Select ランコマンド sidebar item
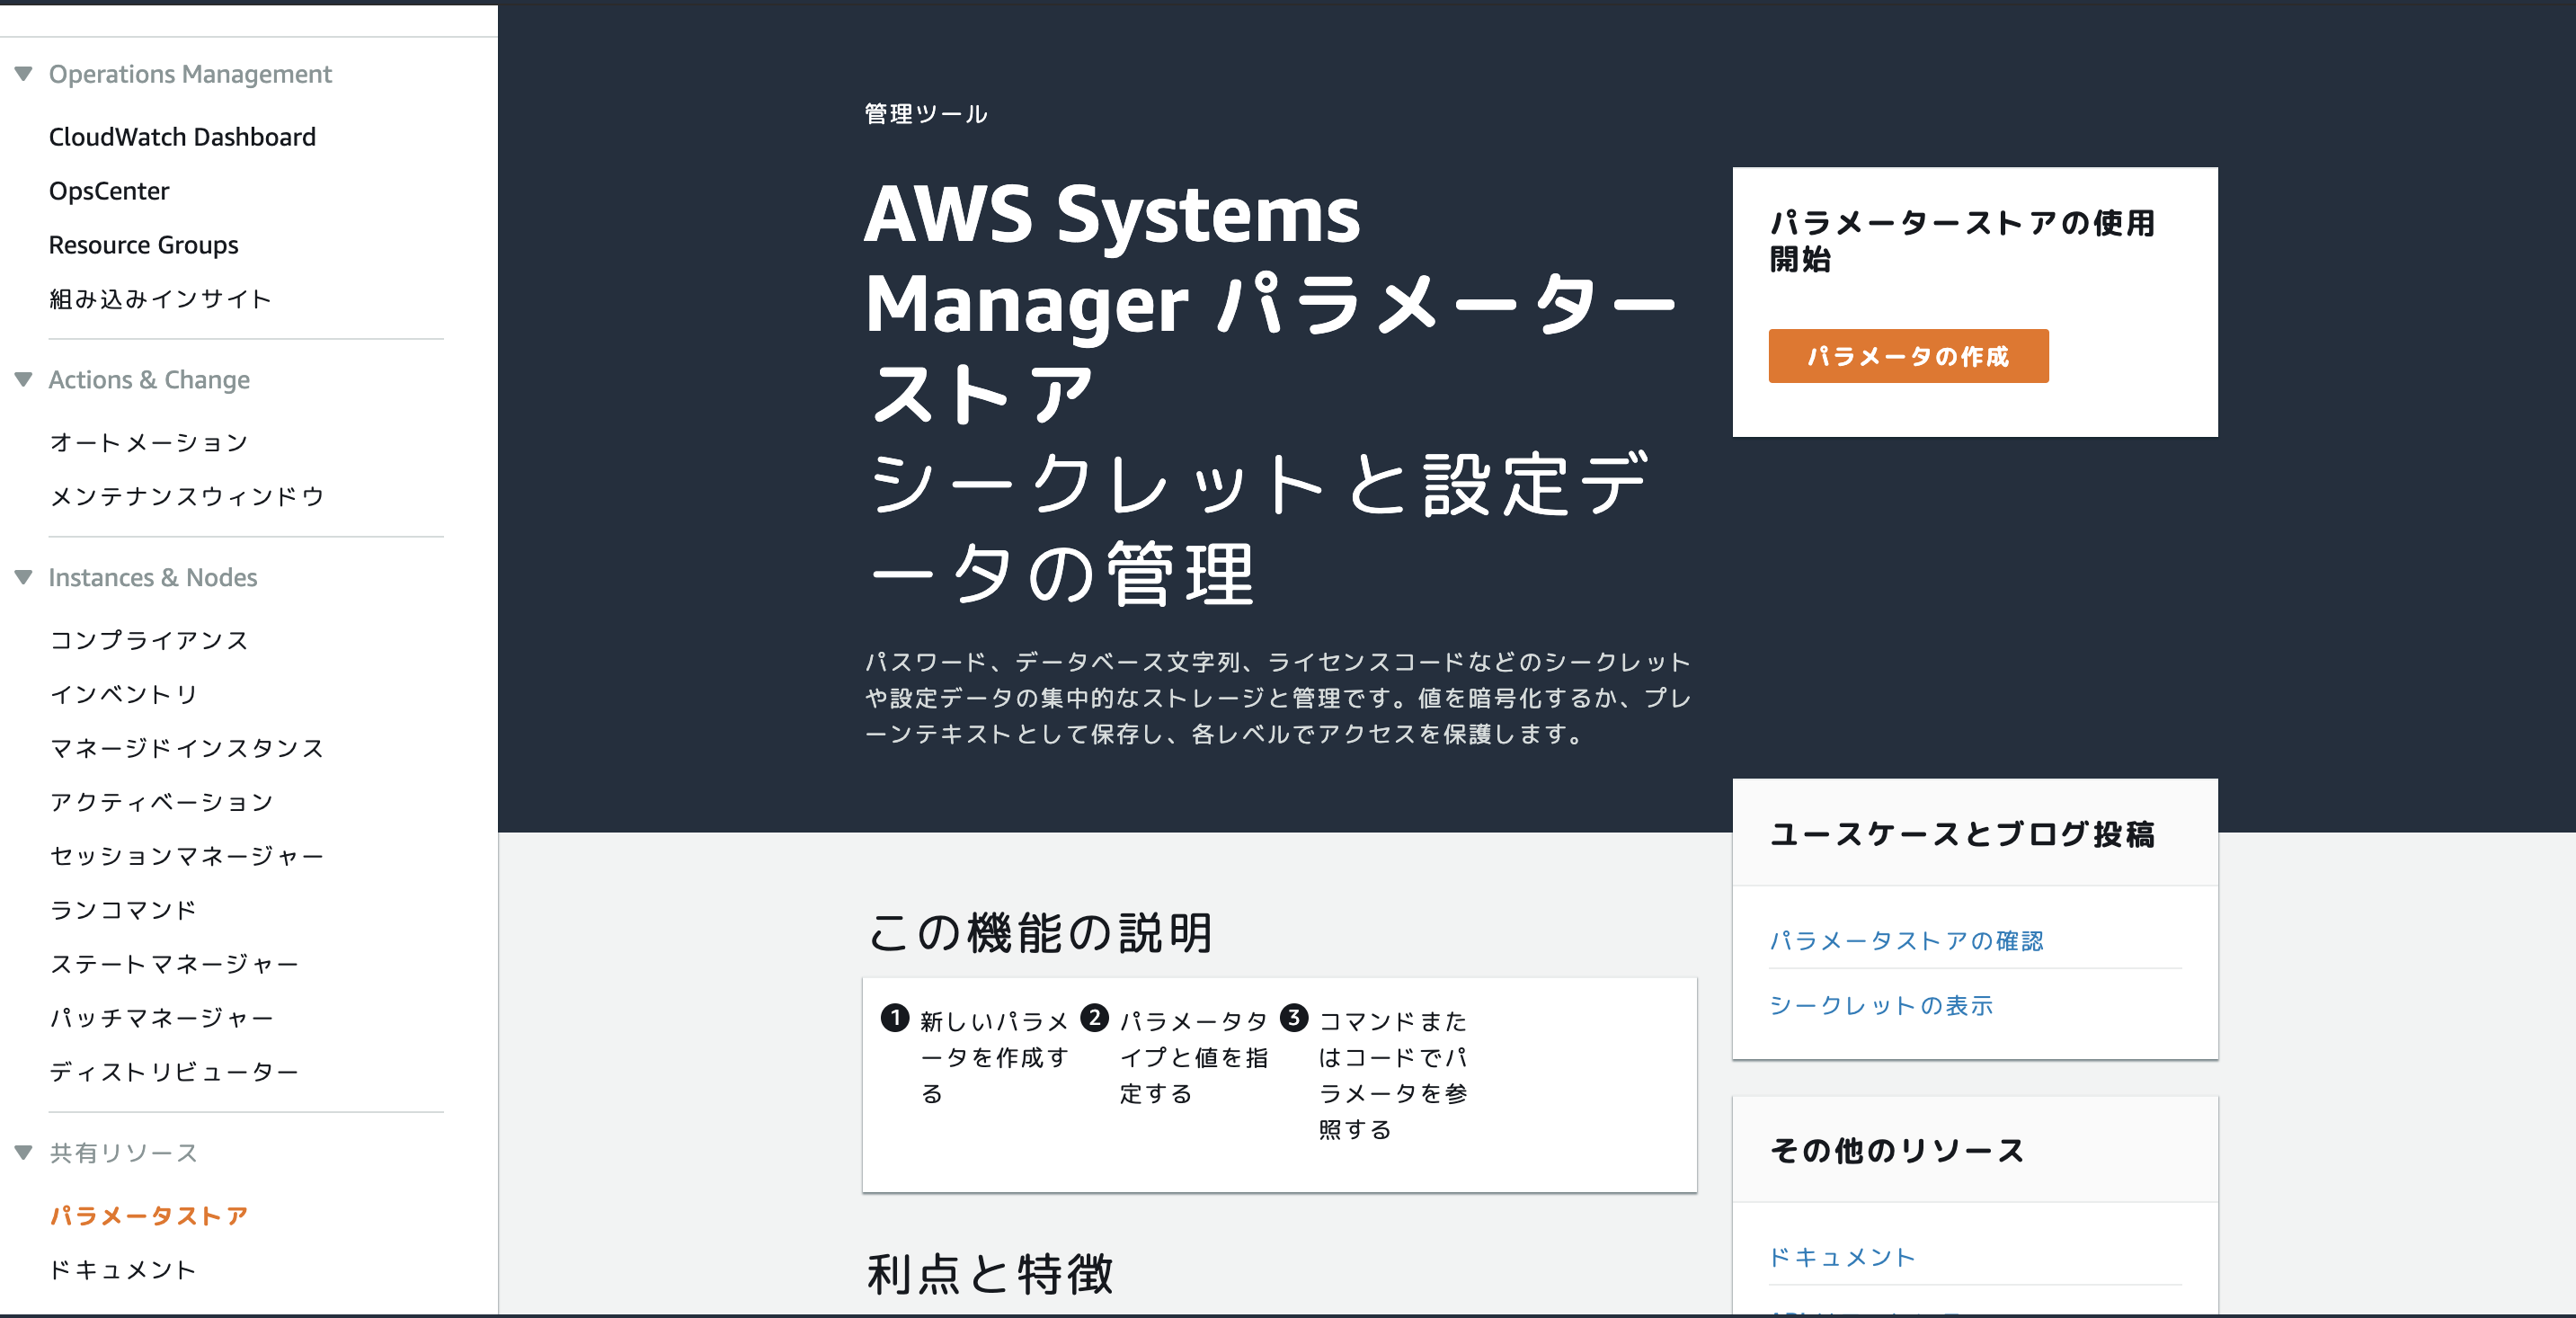The width and height of the screenshot is (2576, 1318). (123, 910)
